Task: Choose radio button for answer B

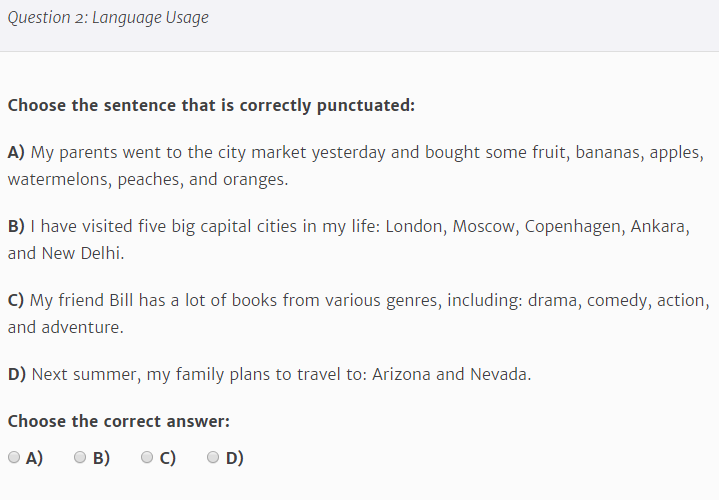Action: (81, 457)
